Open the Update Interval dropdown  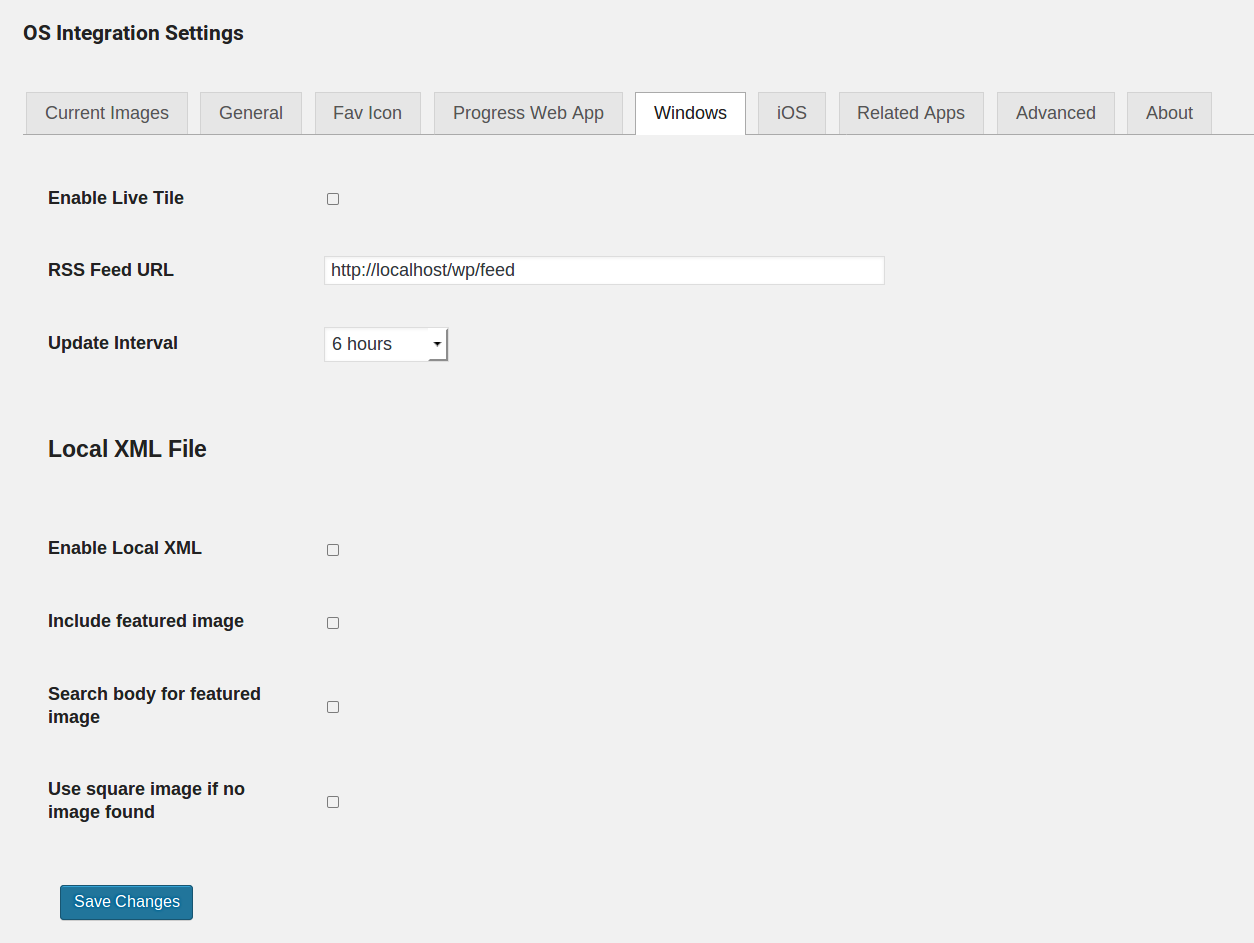(x=386, y=344)
